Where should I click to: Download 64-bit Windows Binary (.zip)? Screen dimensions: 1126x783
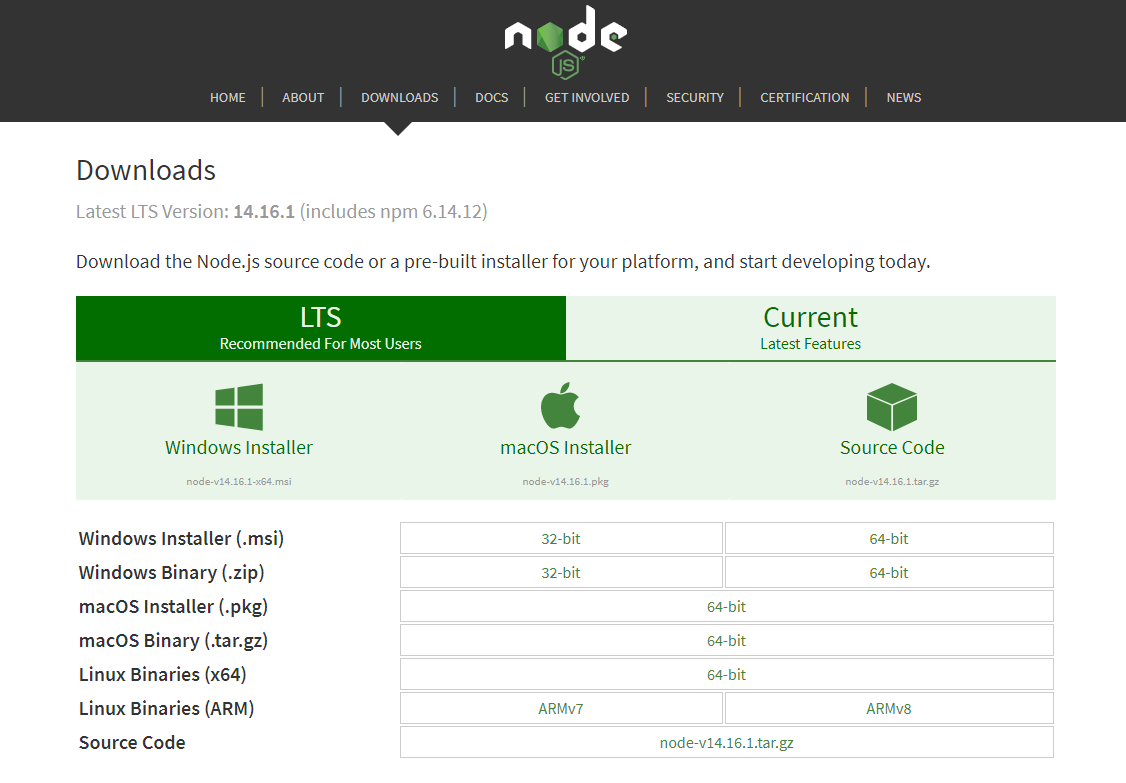pyautogui.click(x=888, y=573)
